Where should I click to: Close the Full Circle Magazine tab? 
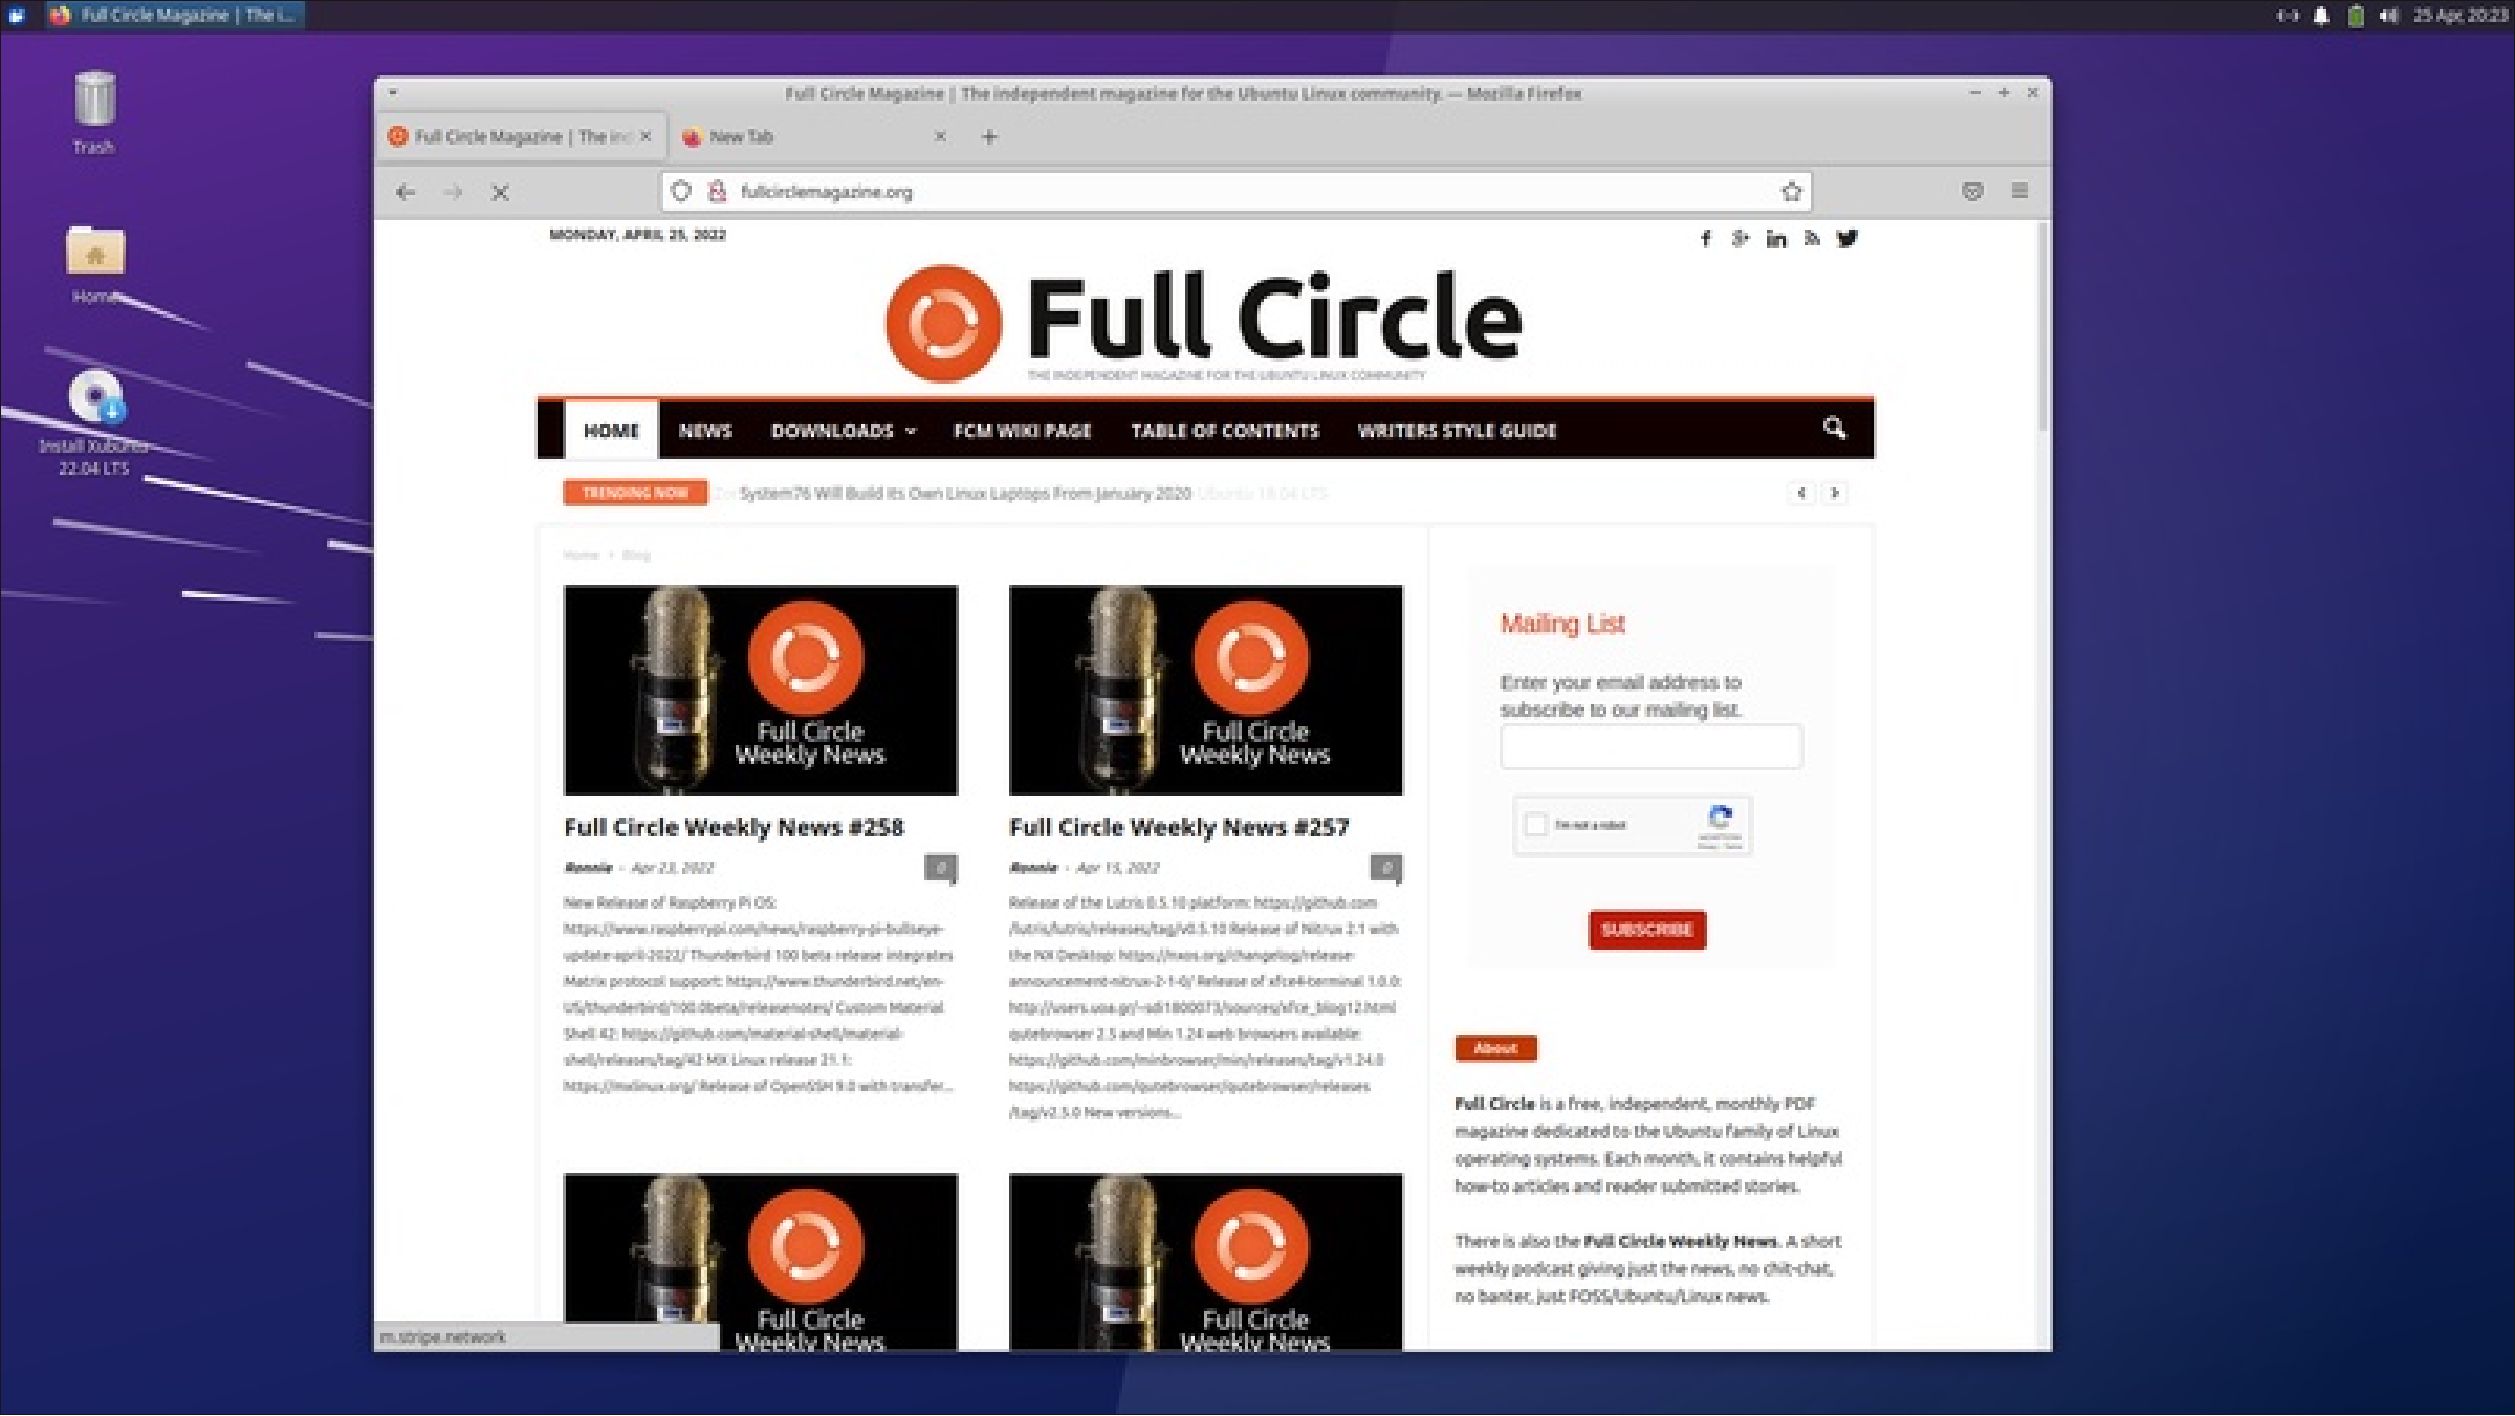pyautogui.click(x=646, y=136)
